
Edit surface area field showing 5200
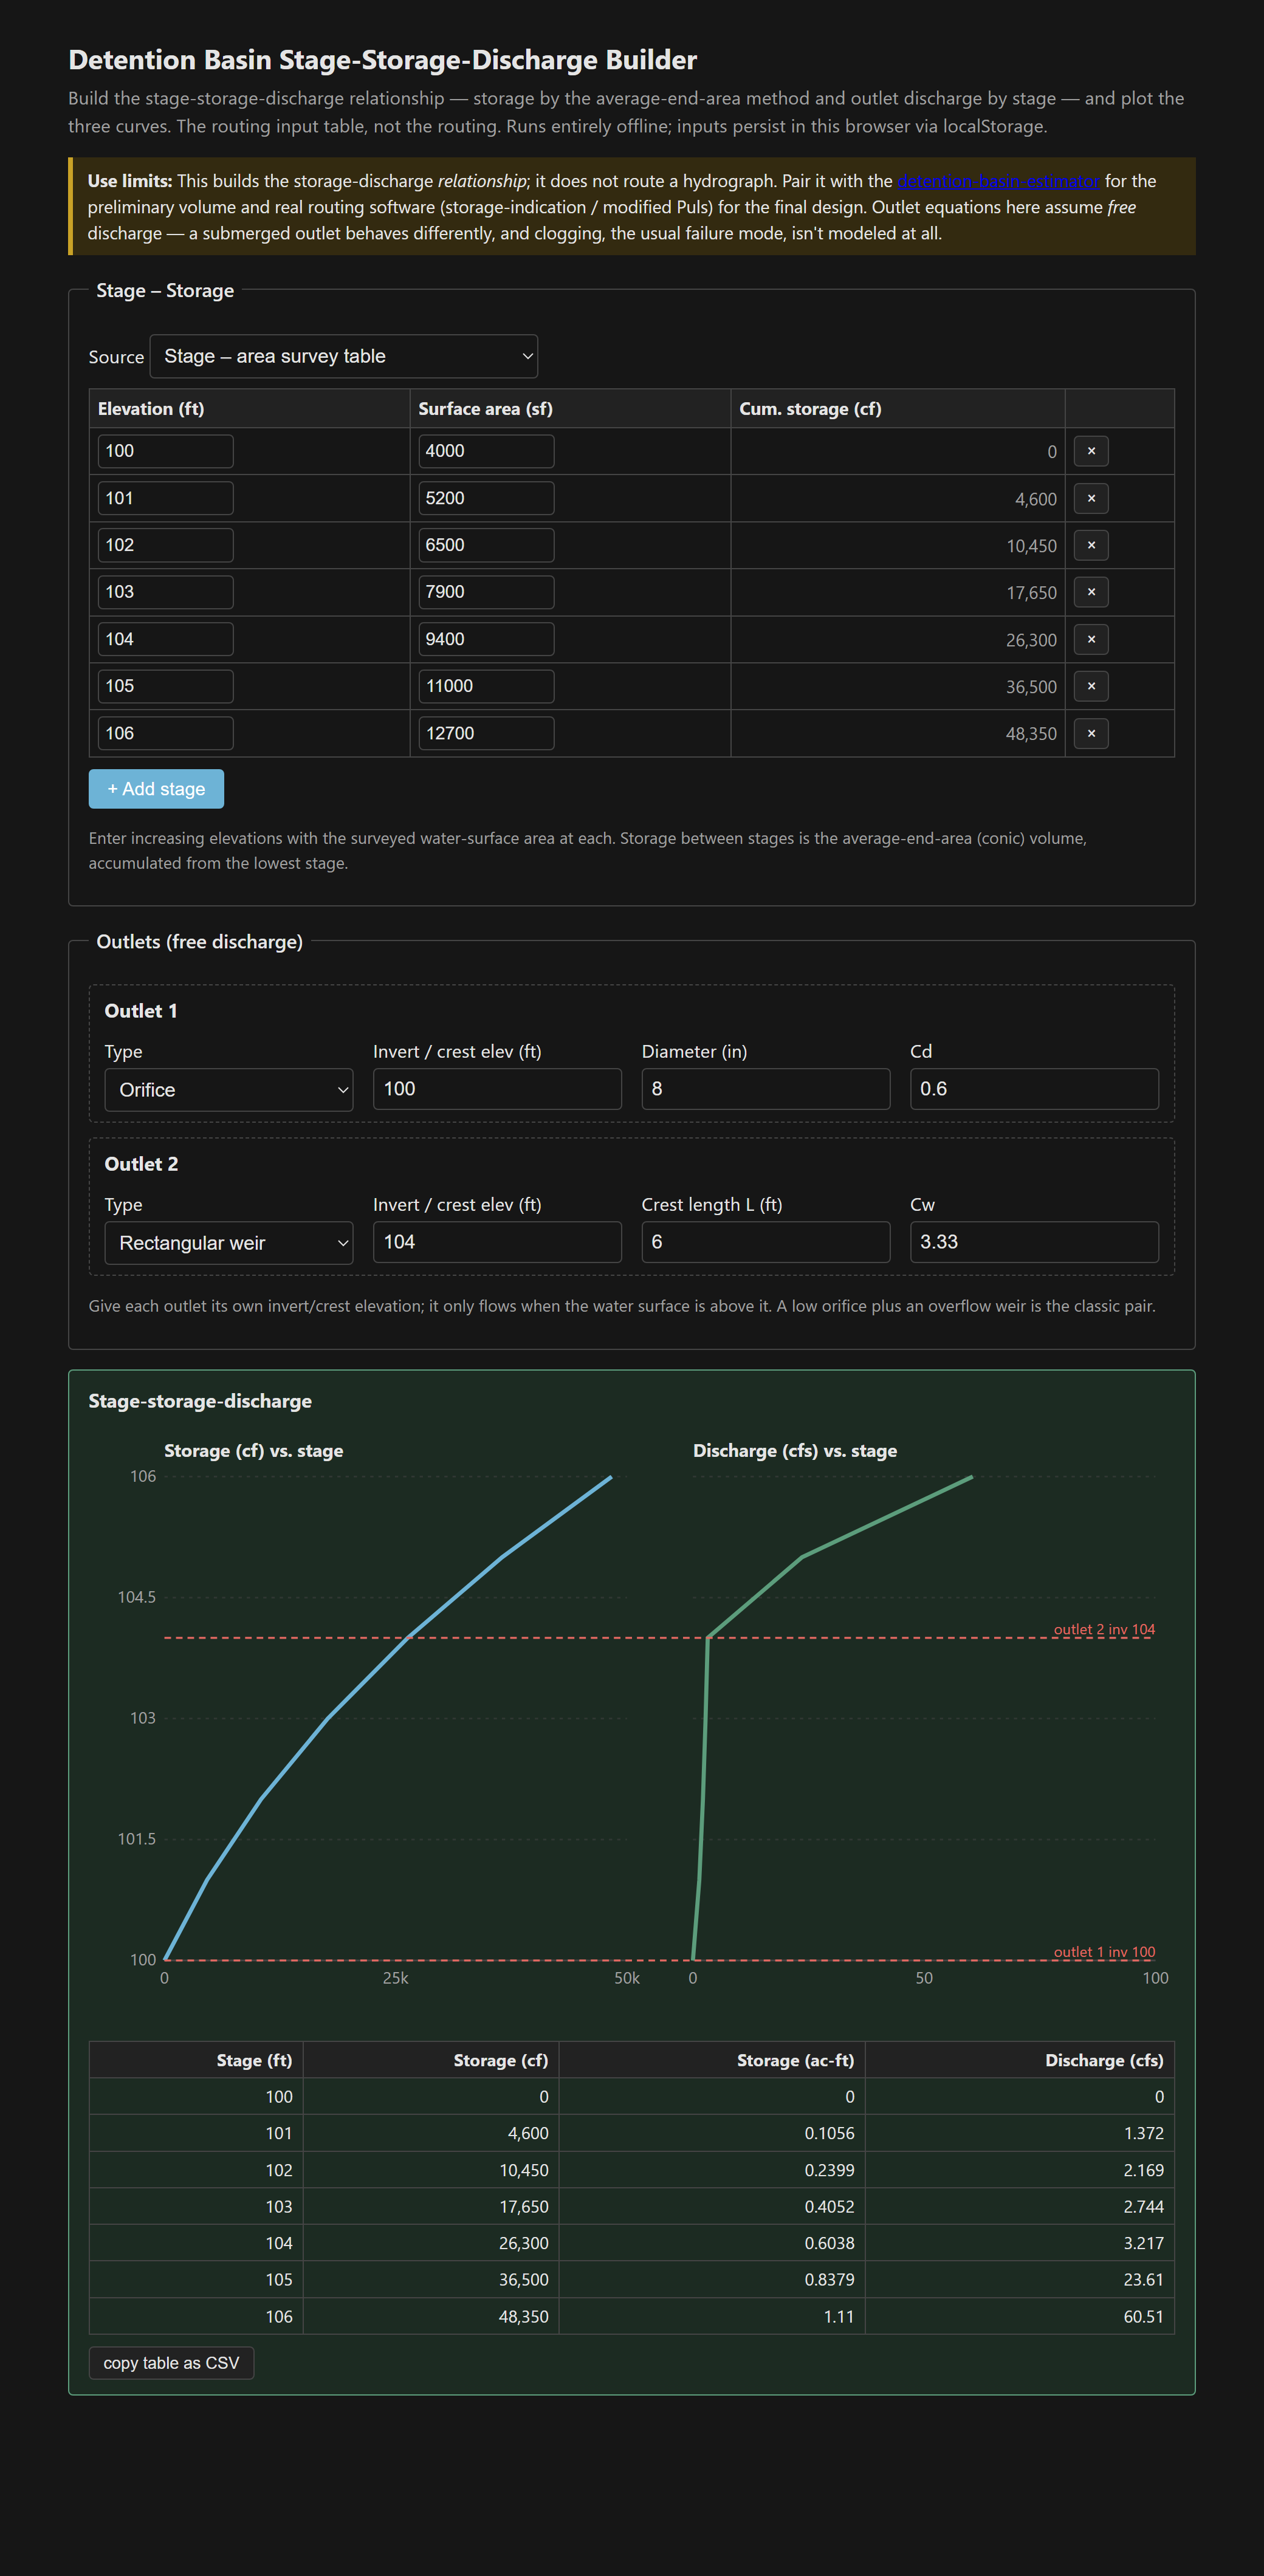tap(486, 498)
